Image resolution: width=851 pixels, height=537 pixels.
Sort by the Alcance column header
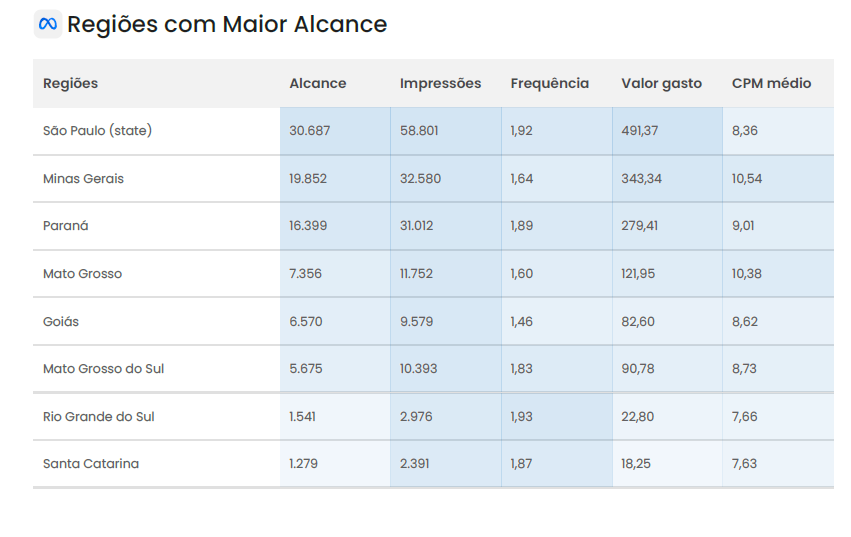pyautogui.click(x=318, y=84)
